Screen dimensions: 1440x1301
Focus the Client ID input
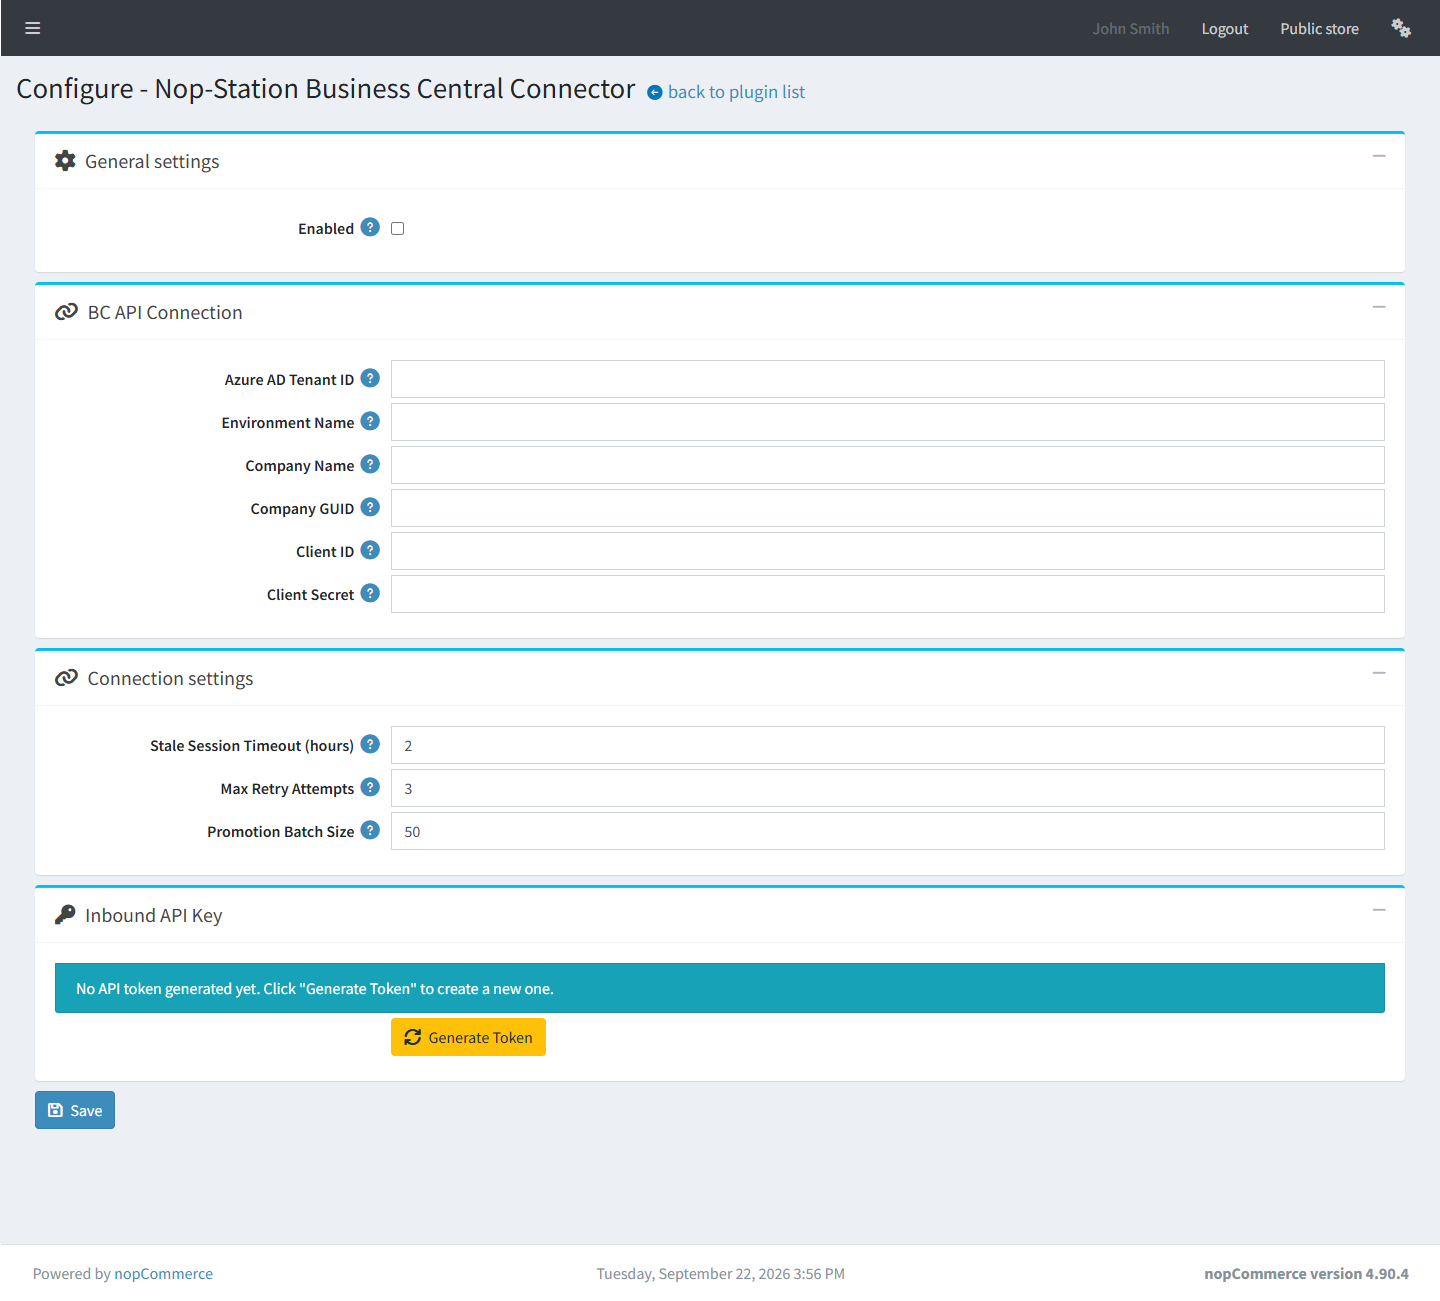pyautogui.click(x=887, y=551)
